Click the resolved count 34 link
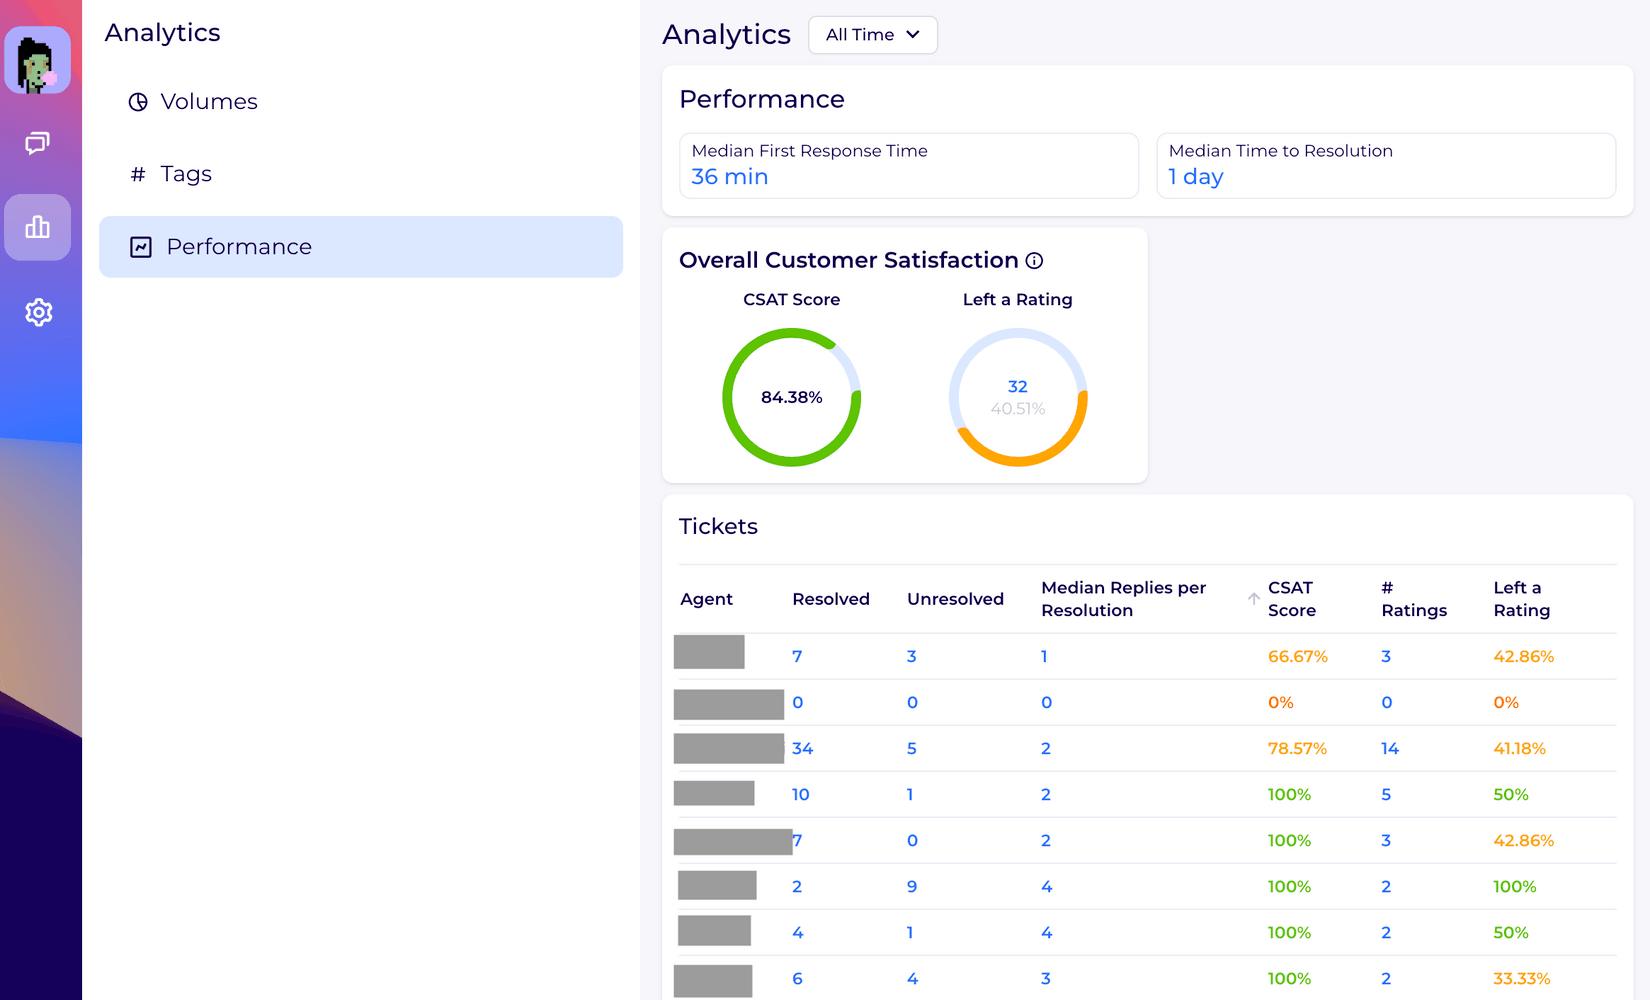The width and height of the screenshot is (1650, 1000). coord(803,749)
